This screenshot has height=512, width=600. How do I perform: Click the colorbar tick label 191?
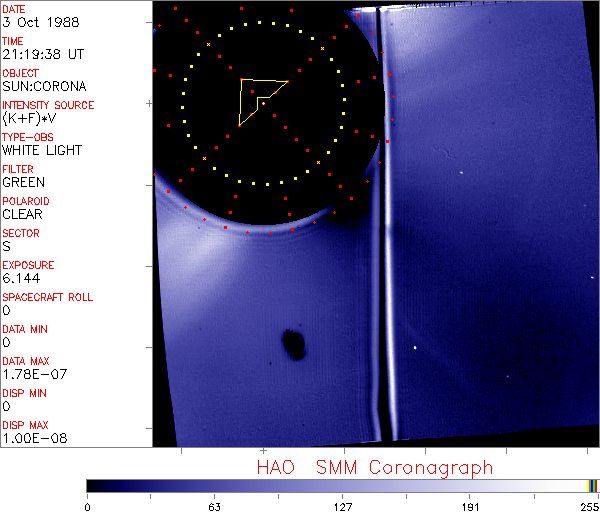pyautogui.click(x=471, y=505)
